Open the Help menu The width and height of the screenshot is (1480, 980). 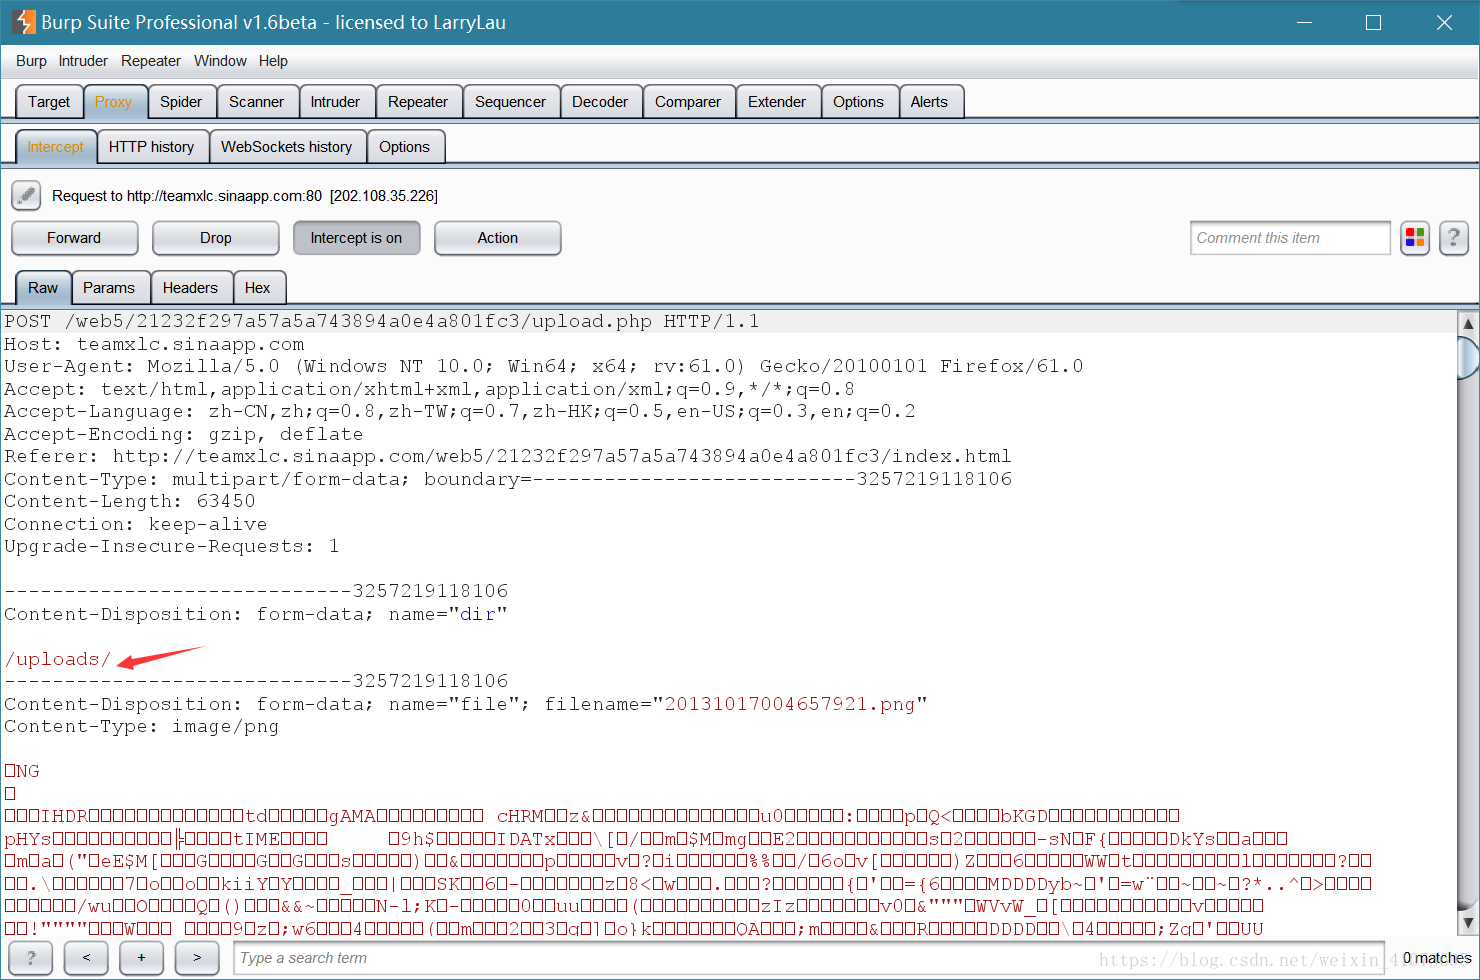pos(273,61)
